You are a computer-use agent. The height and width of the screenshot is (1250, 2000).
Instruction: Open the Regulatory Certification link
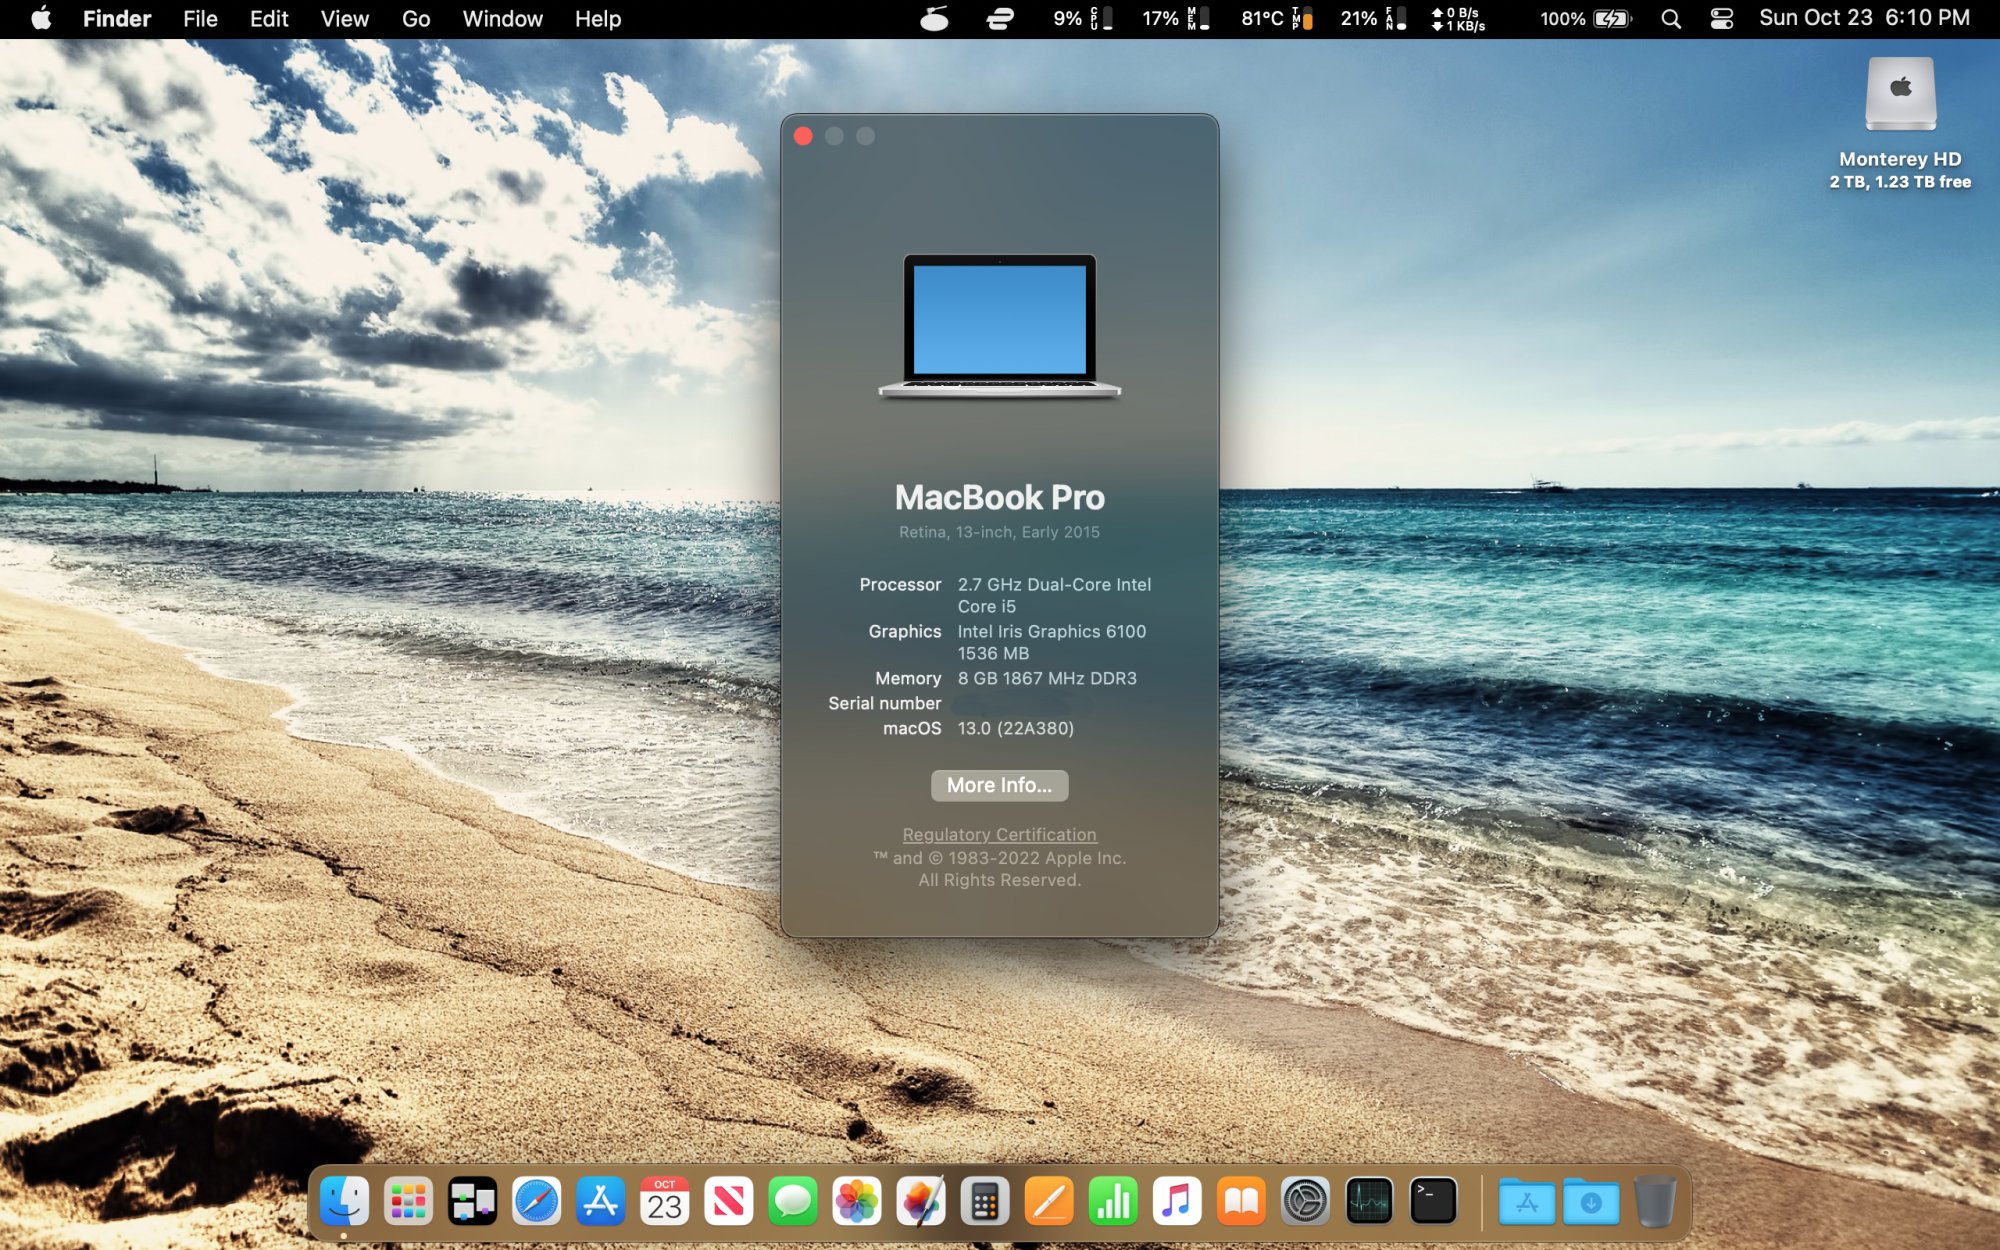click(999, 834)
